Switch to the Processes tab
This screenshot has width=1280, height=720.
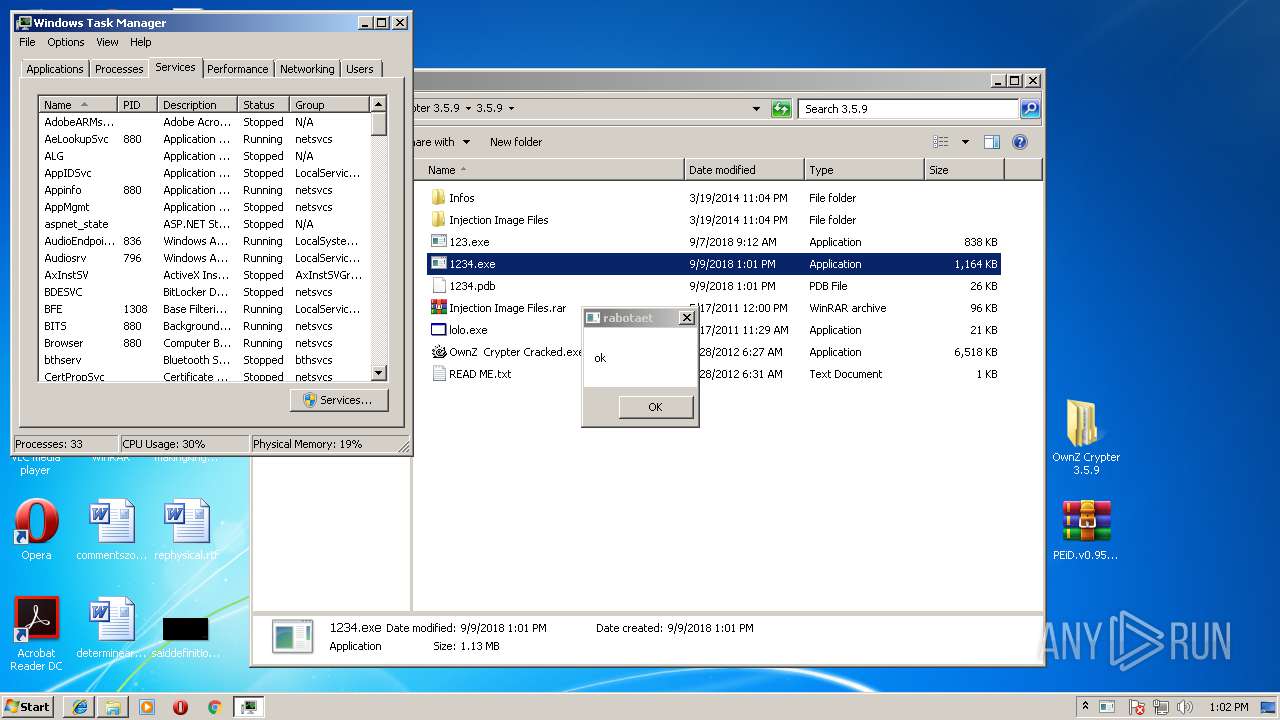click(119, 69)
